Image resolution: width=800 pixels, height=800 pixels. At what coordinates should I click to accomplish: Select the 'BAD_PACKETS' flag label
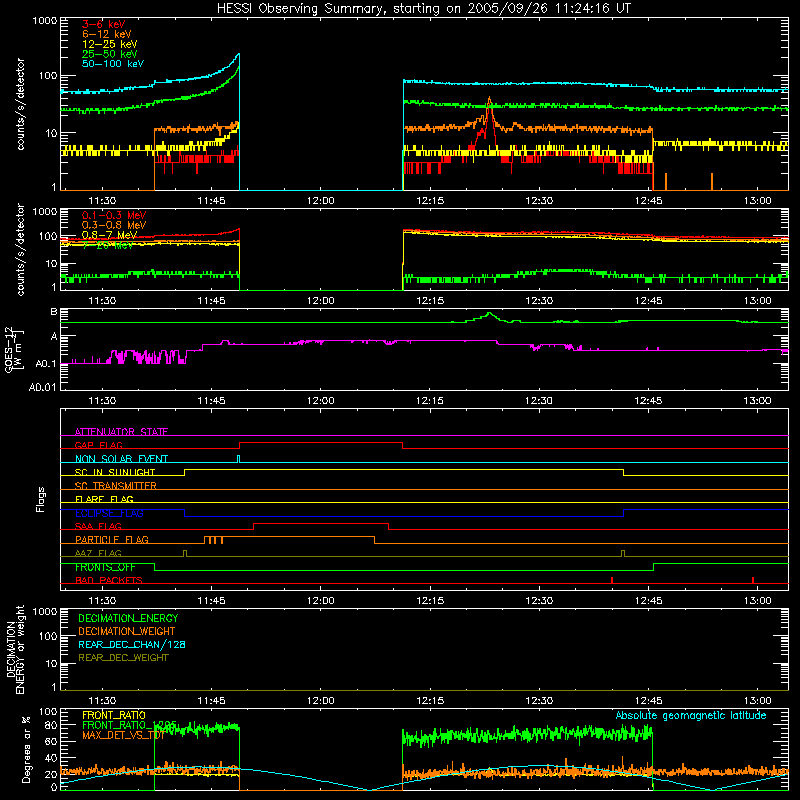tap(109, 581)
